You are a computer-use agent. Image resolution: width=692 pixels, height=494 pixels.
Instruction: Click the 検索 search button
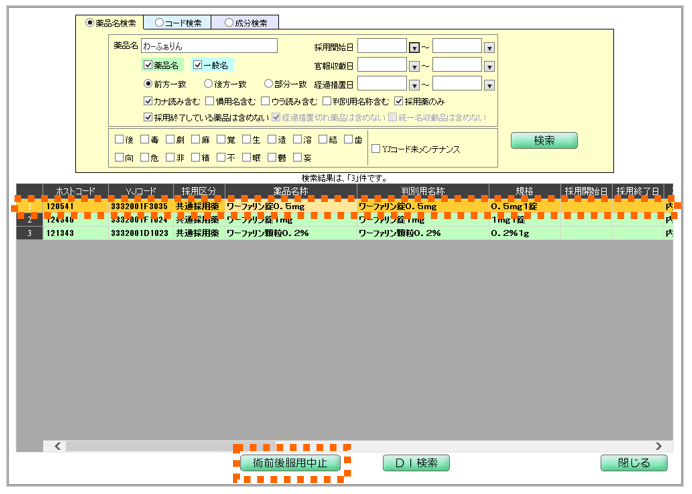(x=544, y=141)
